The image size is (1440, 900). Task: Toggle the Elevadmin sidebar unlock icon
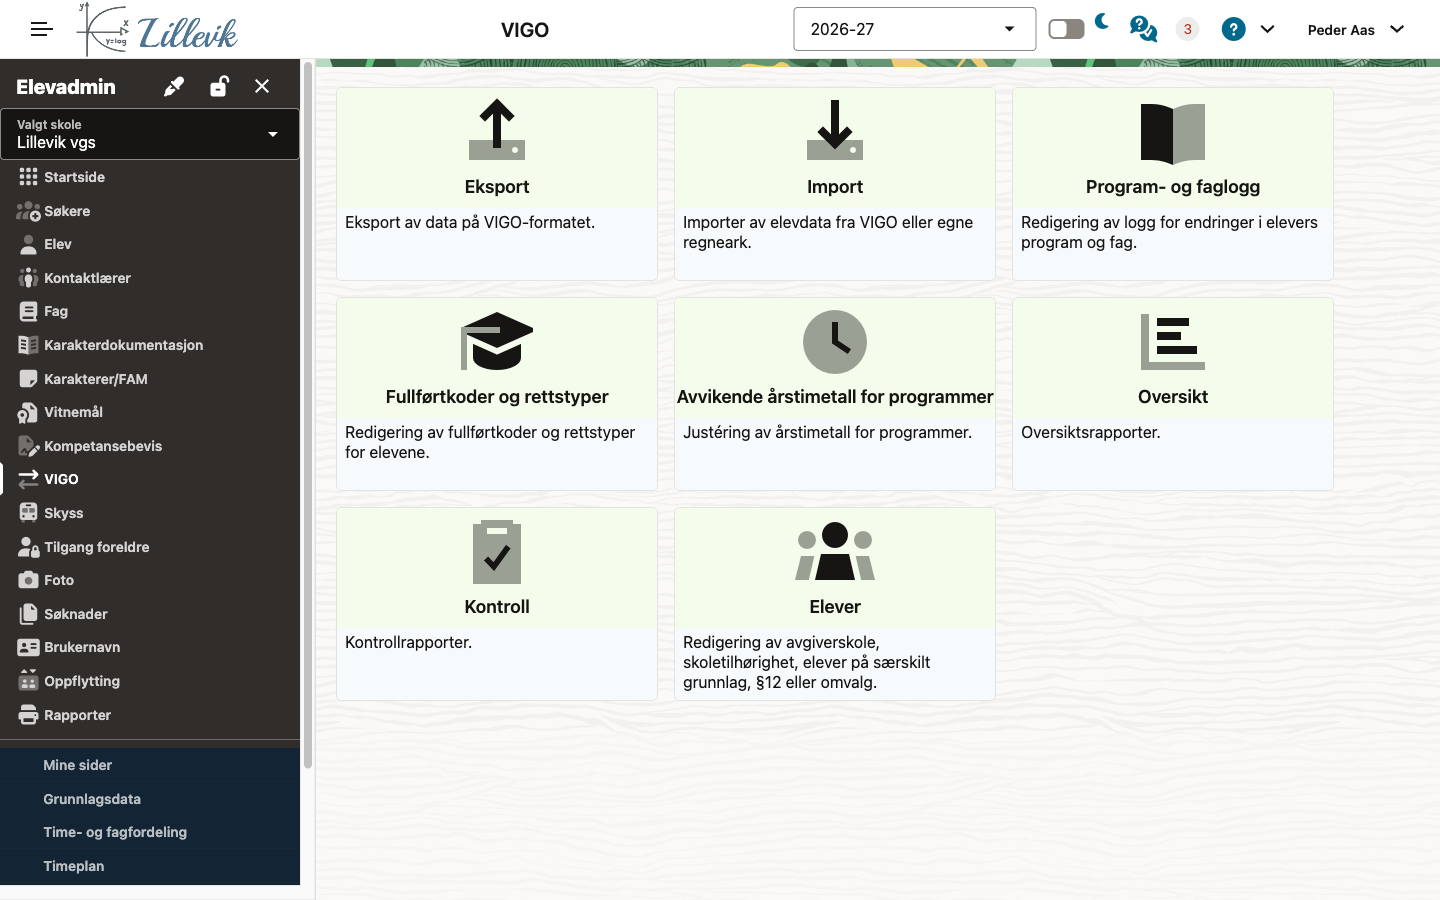(219, 86)
